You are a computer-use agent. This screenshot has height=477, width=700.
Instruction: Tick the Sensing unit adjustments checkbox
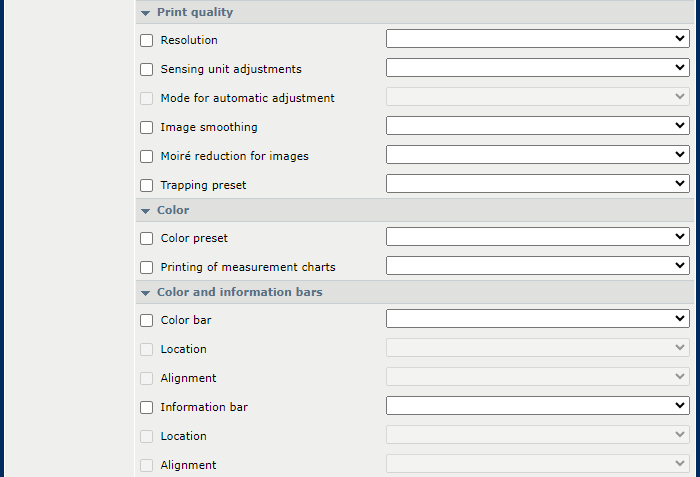click(146, 70)
